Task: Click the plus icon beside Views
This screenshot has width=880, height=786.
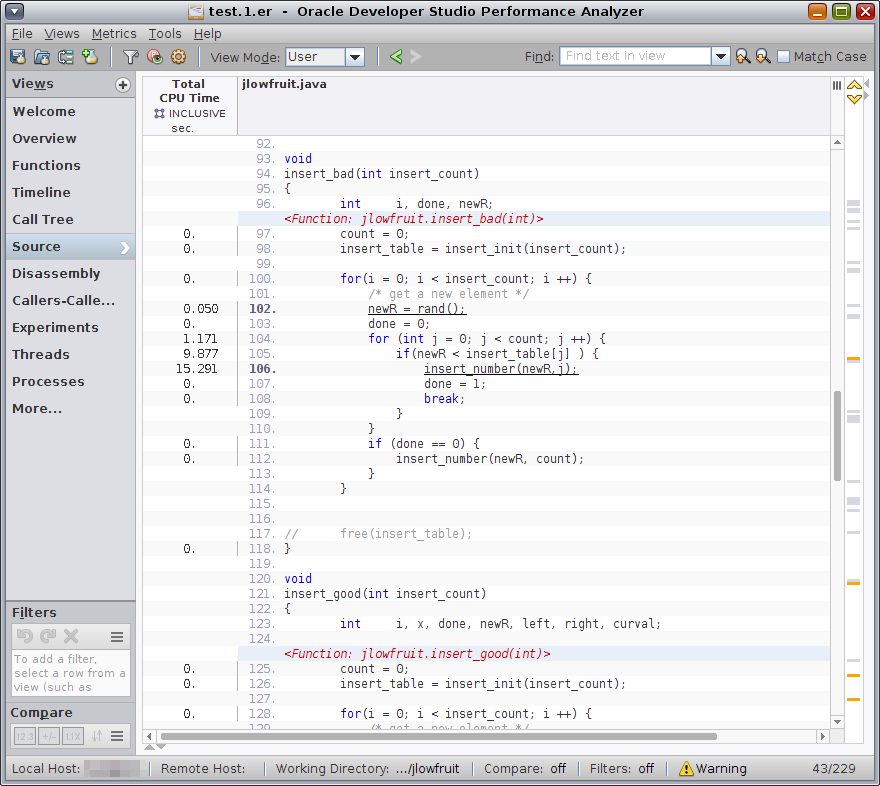Action: click(x=123, y=85)
